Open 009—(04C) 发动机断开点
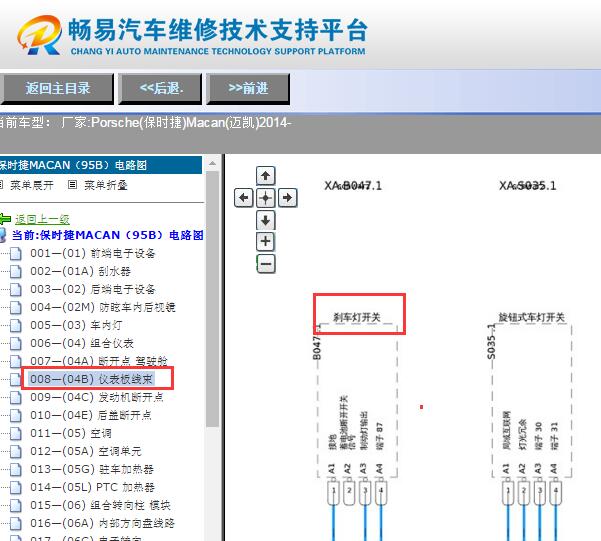 pos(97,398)
